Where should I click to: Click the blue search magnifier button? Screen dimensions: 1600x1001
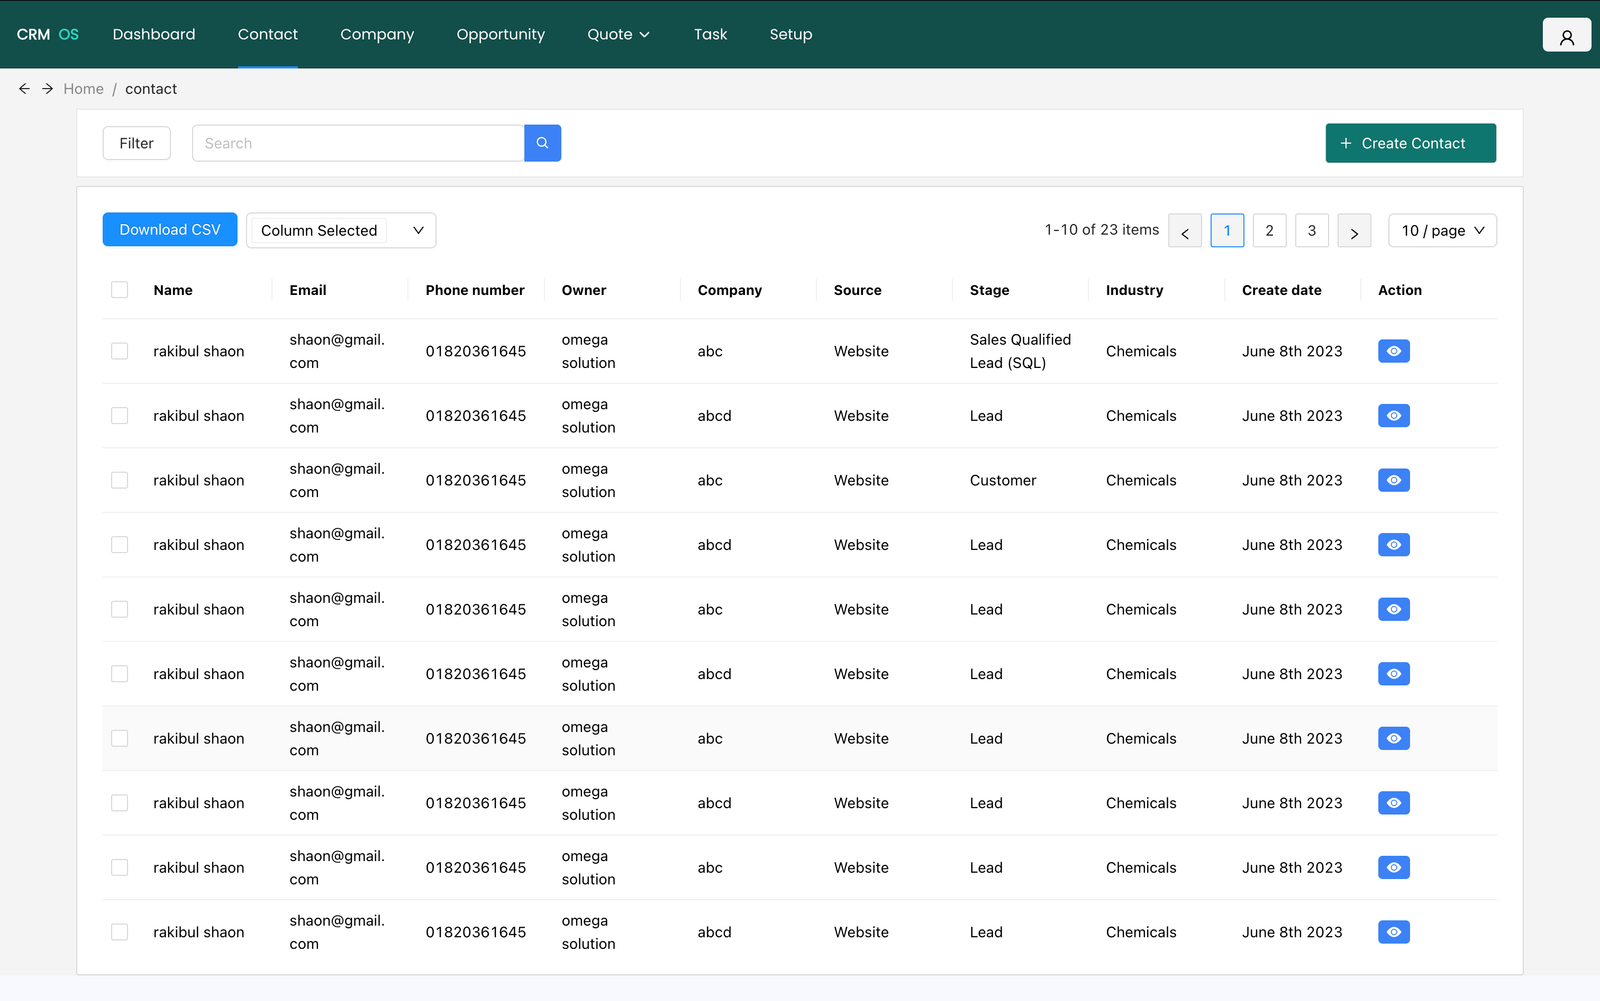pos(542,143)
